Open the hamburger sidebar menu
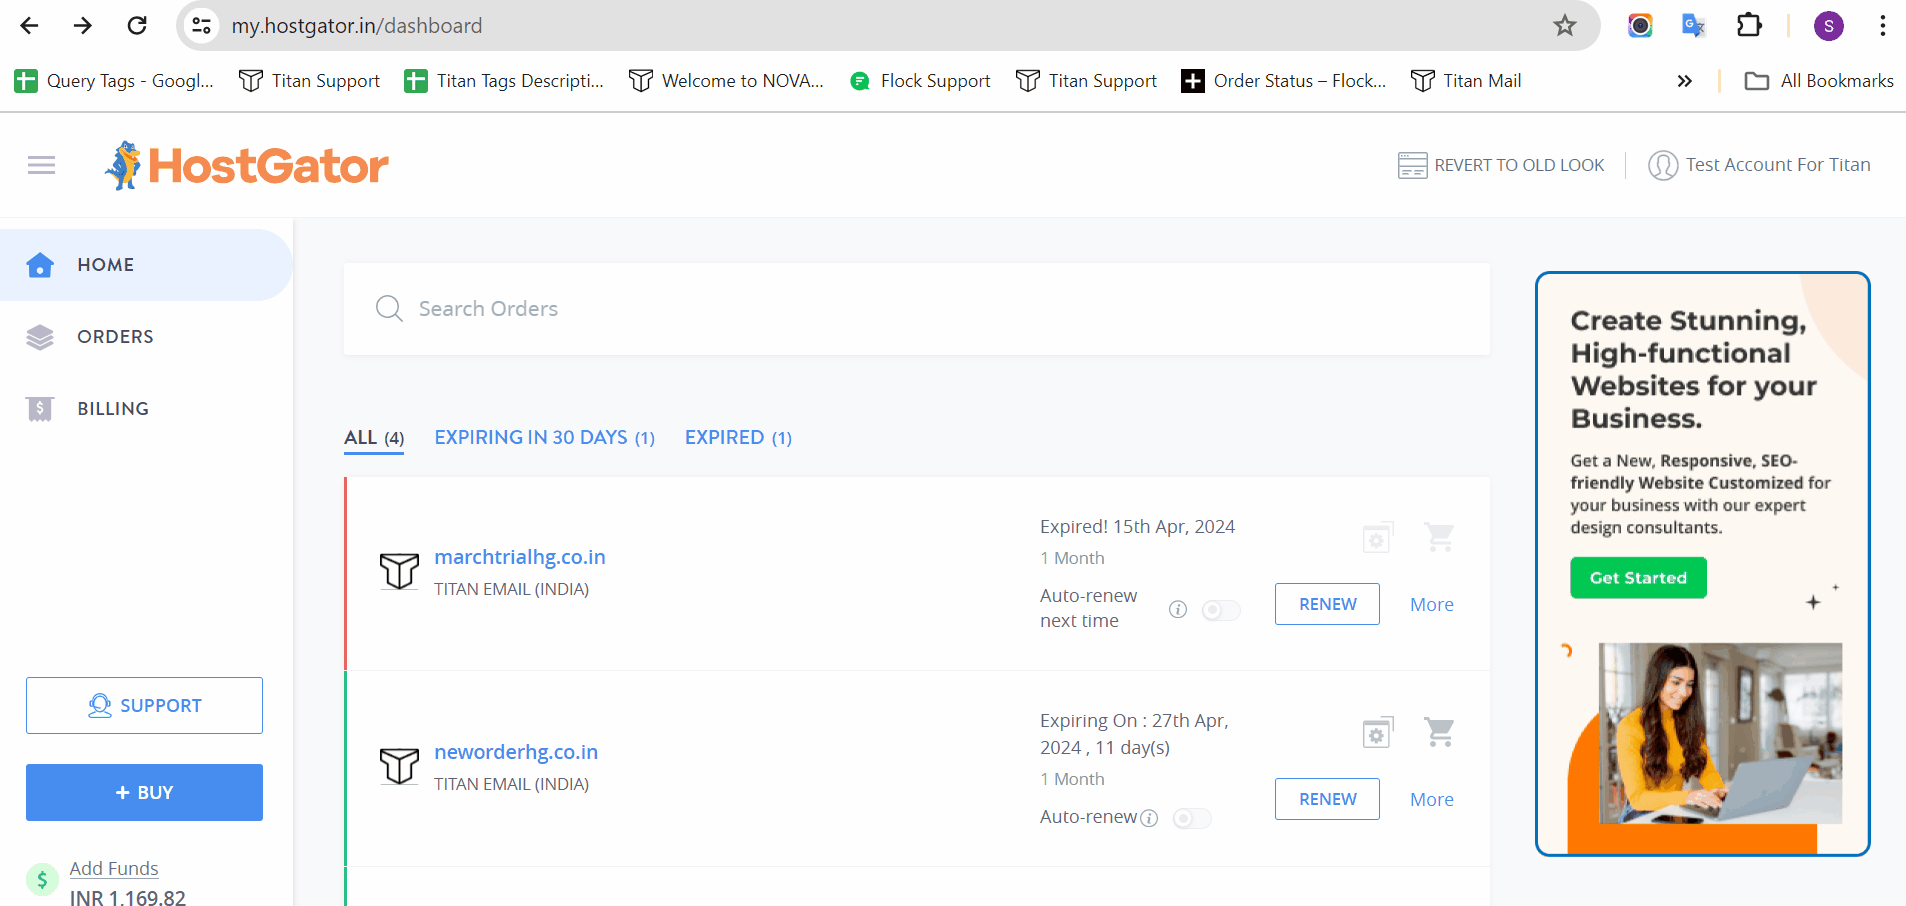The height and width of the screenshot is (906, 1906). click(x=41, y=165)
